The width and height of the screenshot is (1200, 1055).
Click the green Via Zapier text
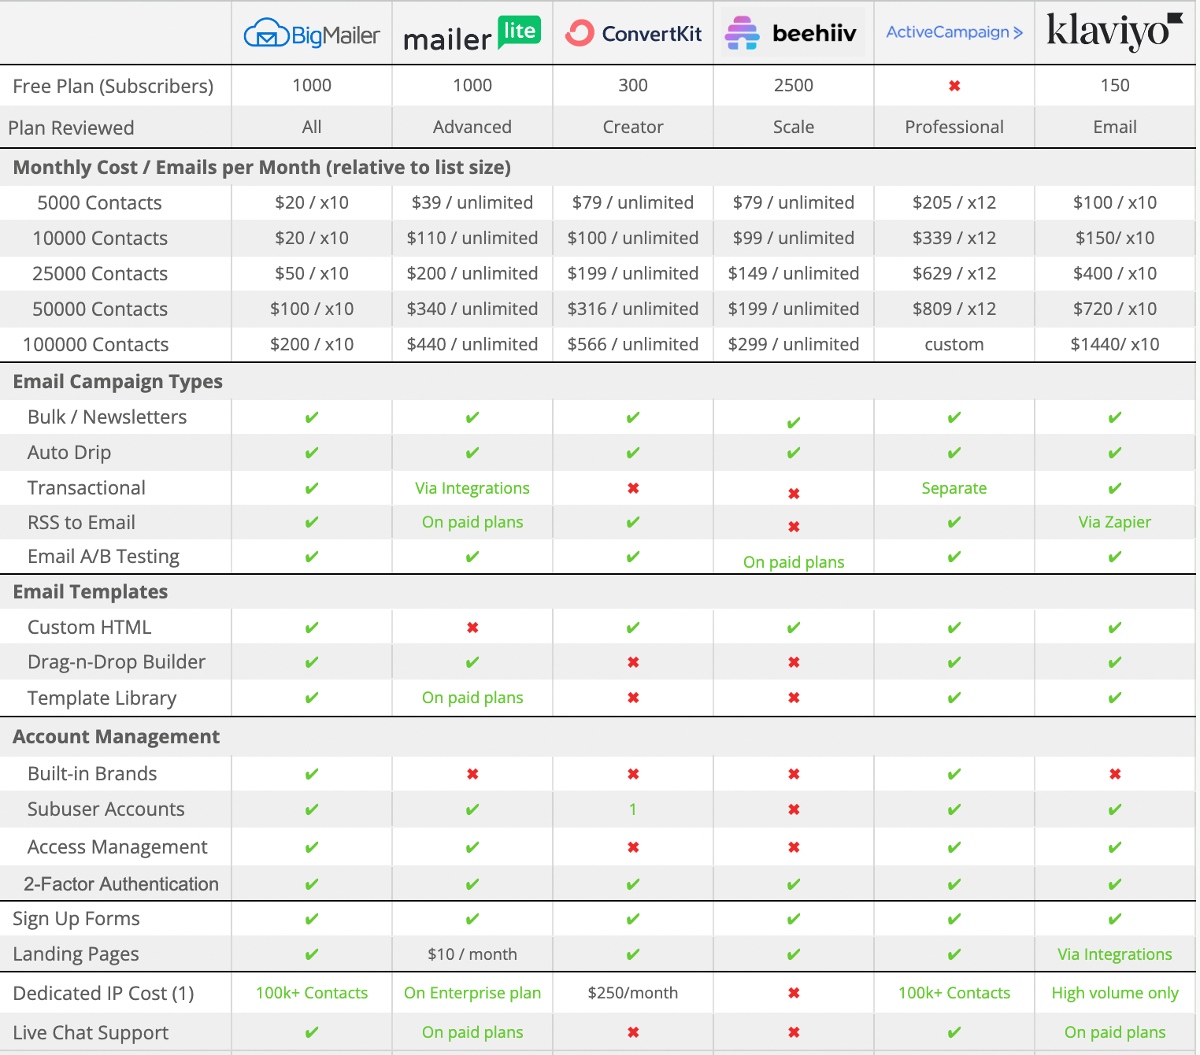[1114, 522]
